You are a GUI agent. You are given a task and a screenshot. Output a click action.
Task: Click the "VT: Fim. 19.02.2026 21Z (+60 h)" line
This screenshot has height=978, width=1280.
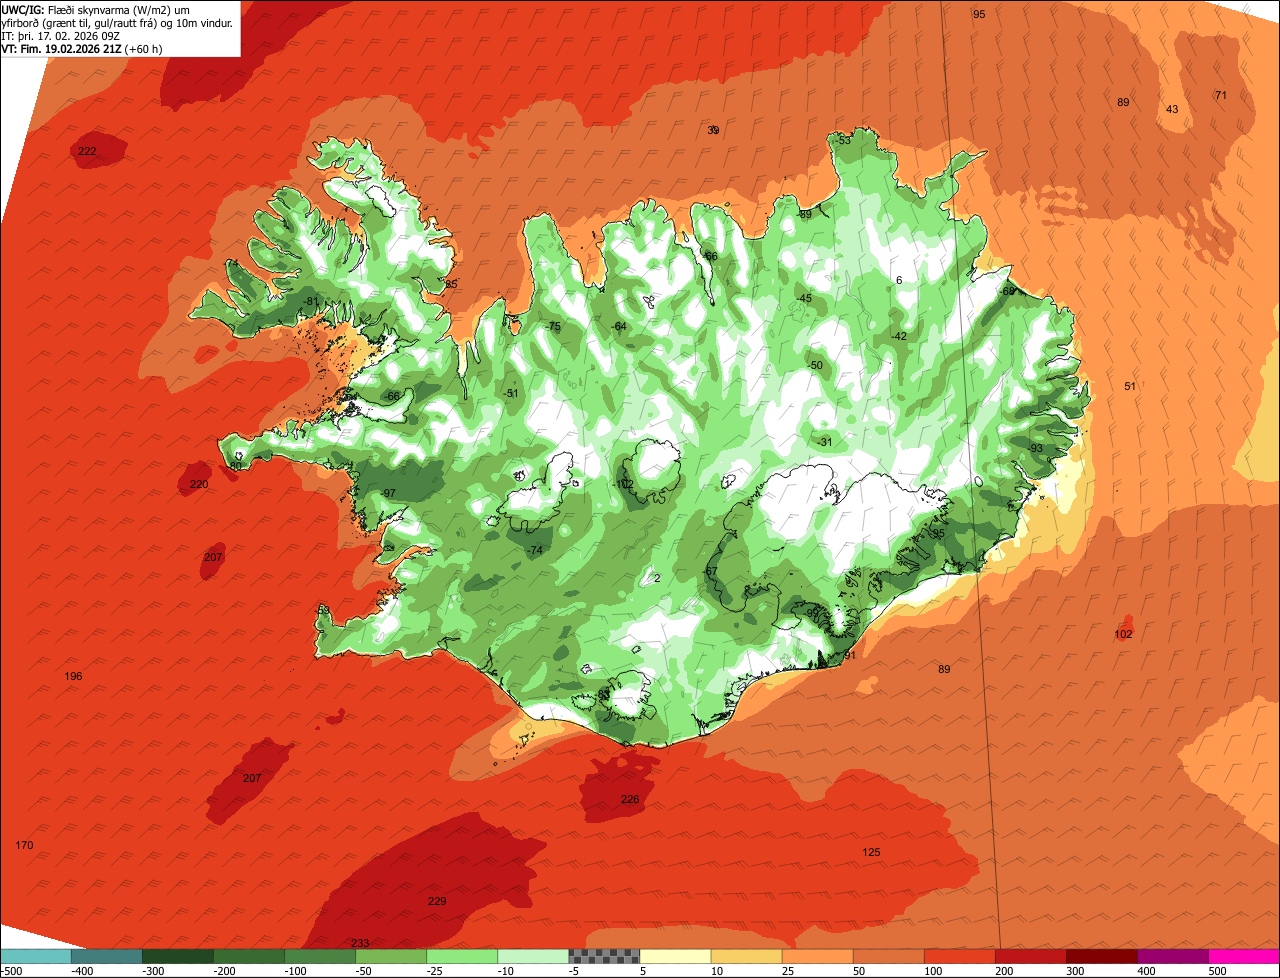[x=82, y=48]
